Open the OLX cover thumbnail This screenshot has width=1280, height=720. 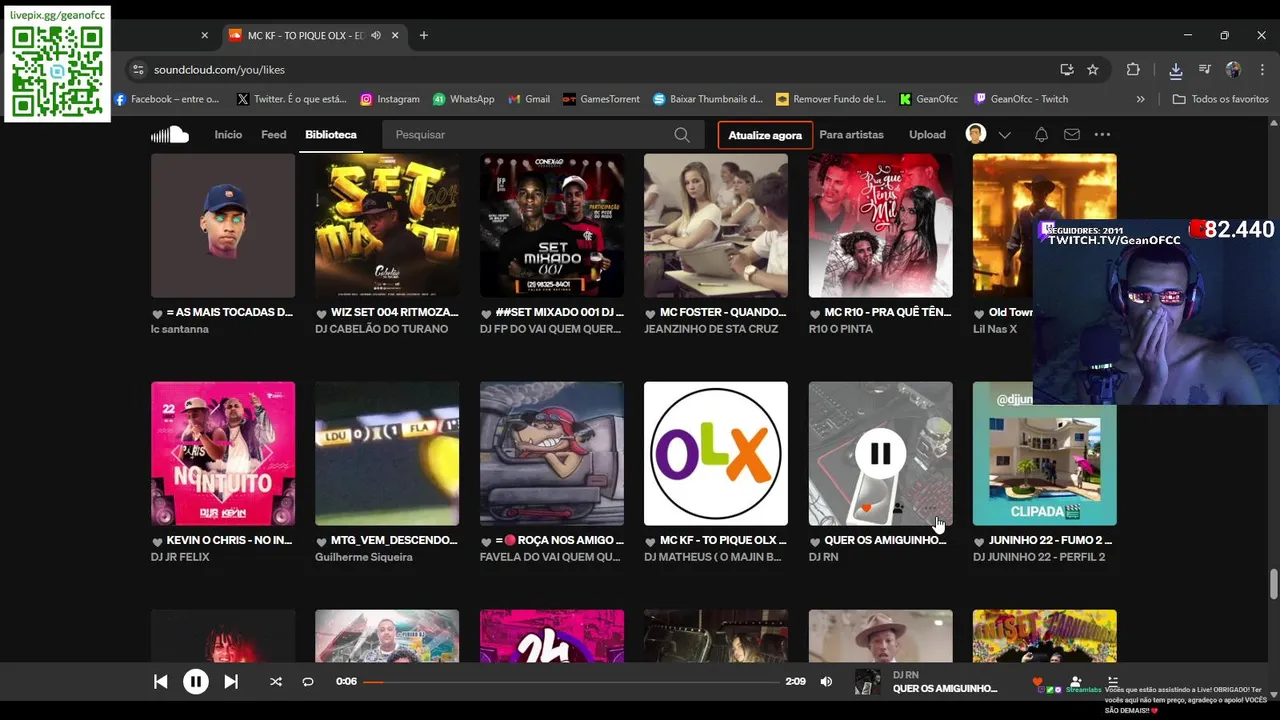[716, 454]
